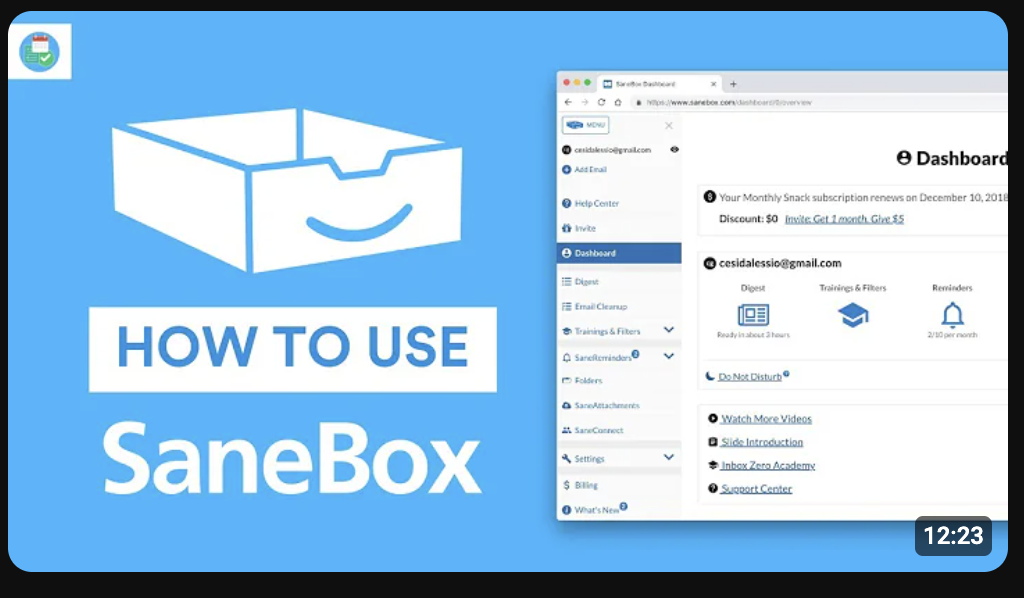Open Reminders via the bell icon

pyautogui.click(x=952, y=316)
